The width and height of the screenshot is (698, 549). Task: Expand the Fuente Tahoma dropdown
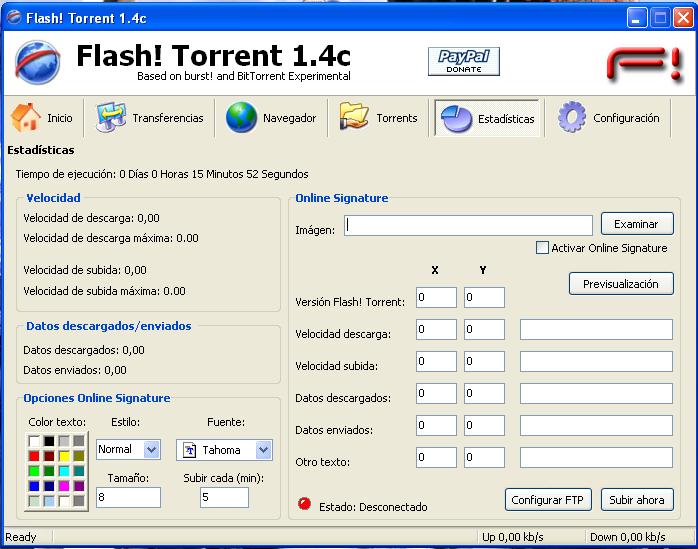click(x=264, y=450)
